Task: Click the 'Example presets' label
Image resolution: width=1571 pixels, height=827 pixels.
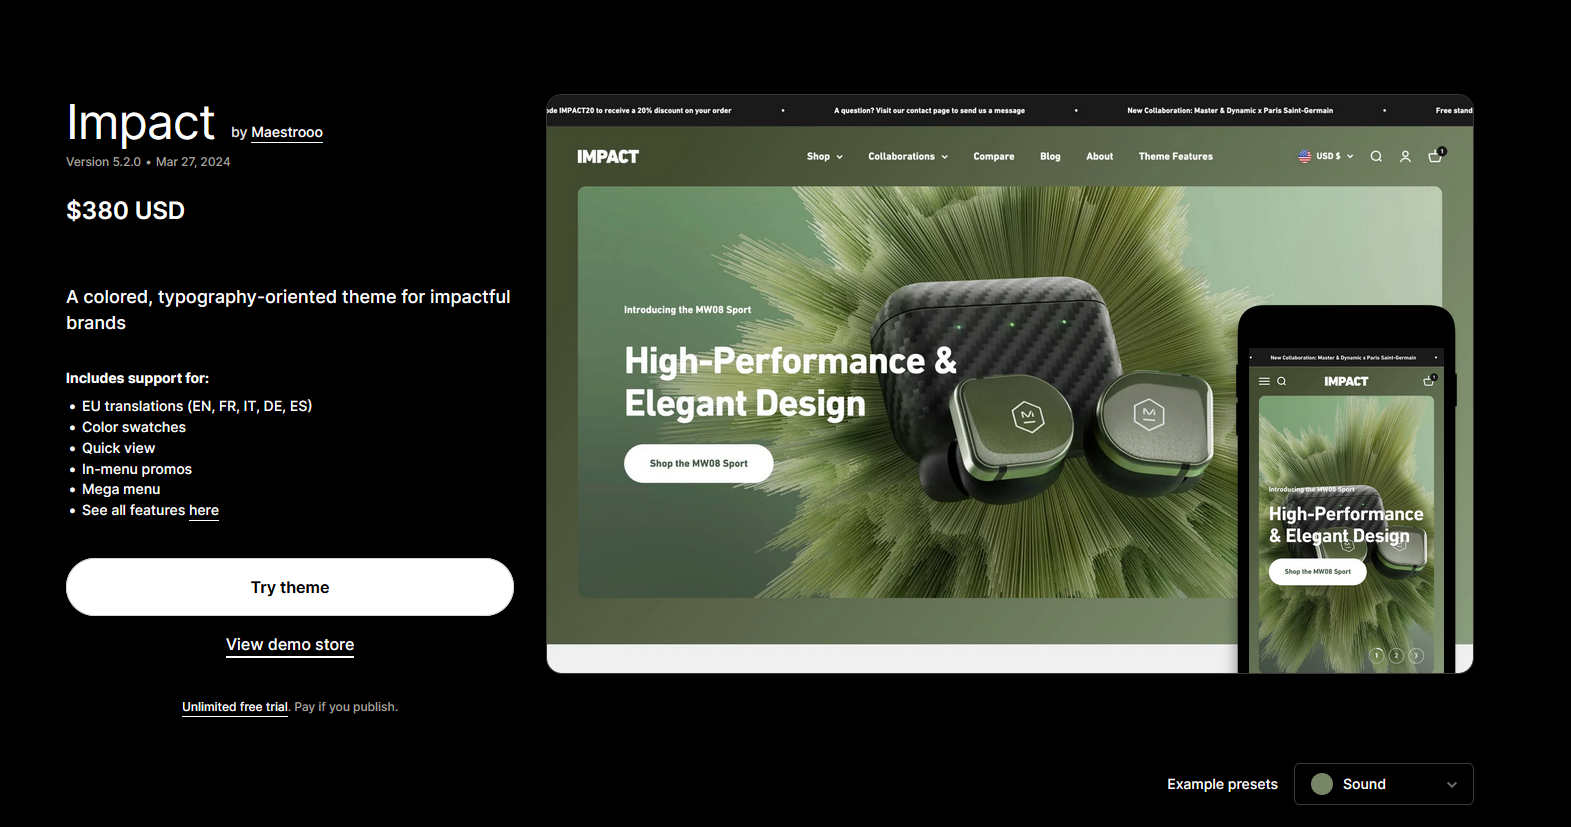Action: (1222, 784)
